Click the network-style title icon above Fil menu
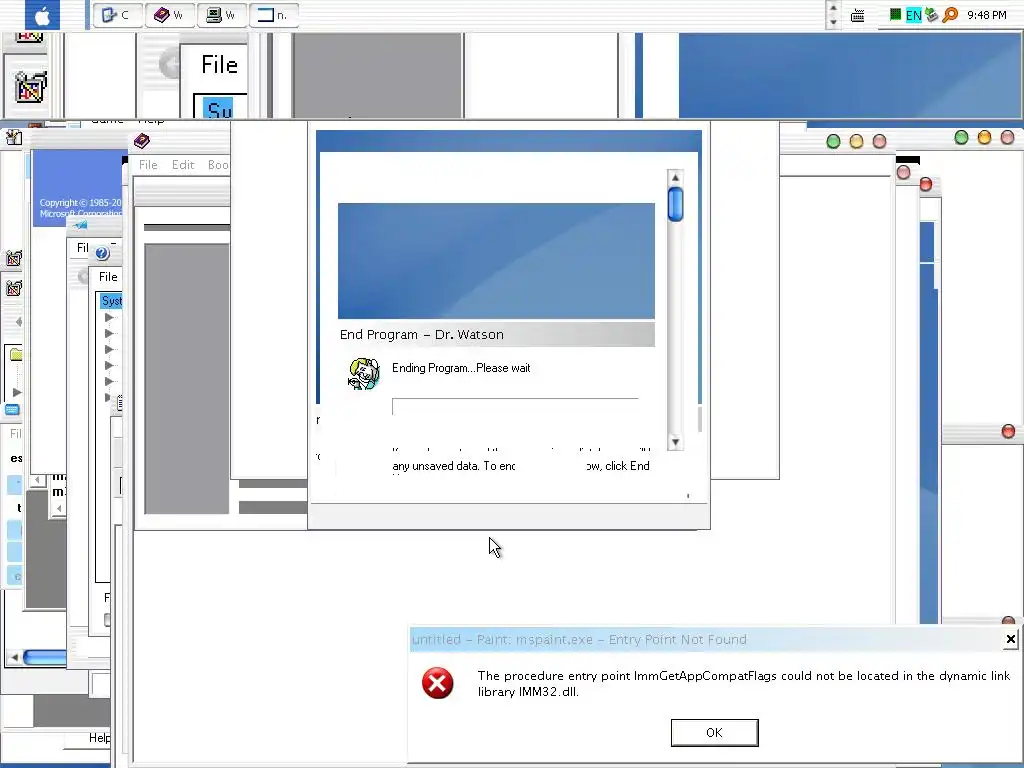Viewport: 1024px width, 768px height. (80, 225)
